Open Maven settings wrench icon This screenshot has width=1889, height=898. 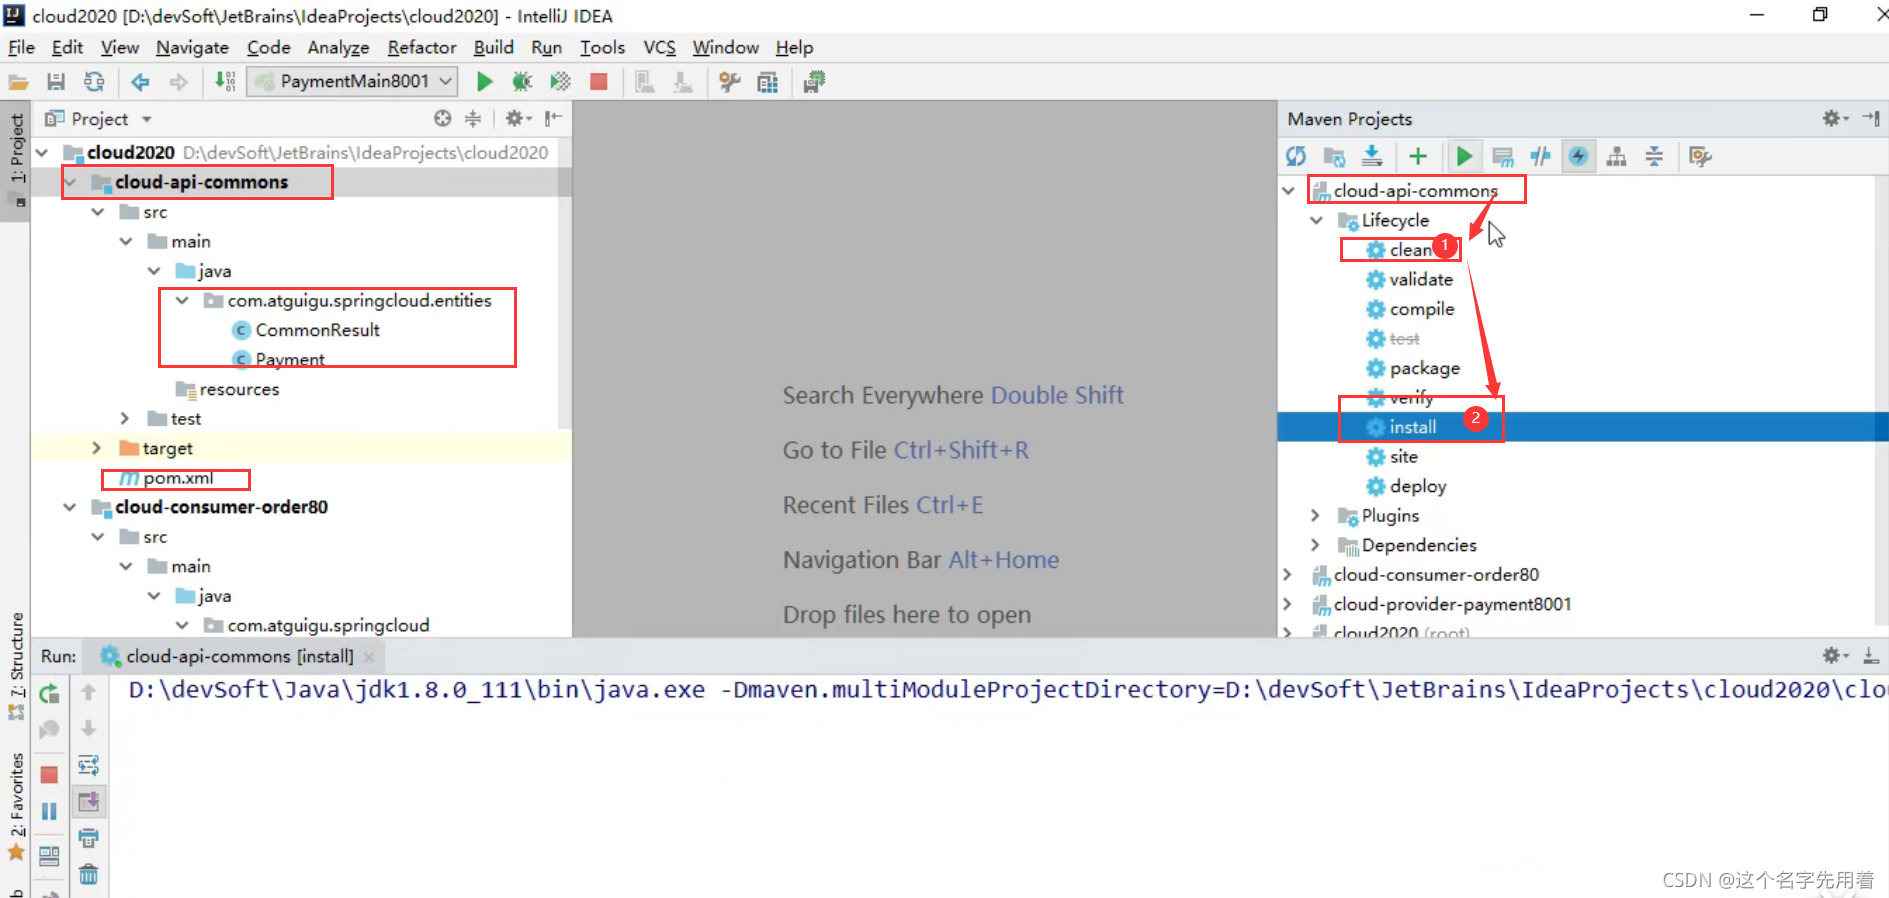pyautogui.click(x=1700, y=156)
